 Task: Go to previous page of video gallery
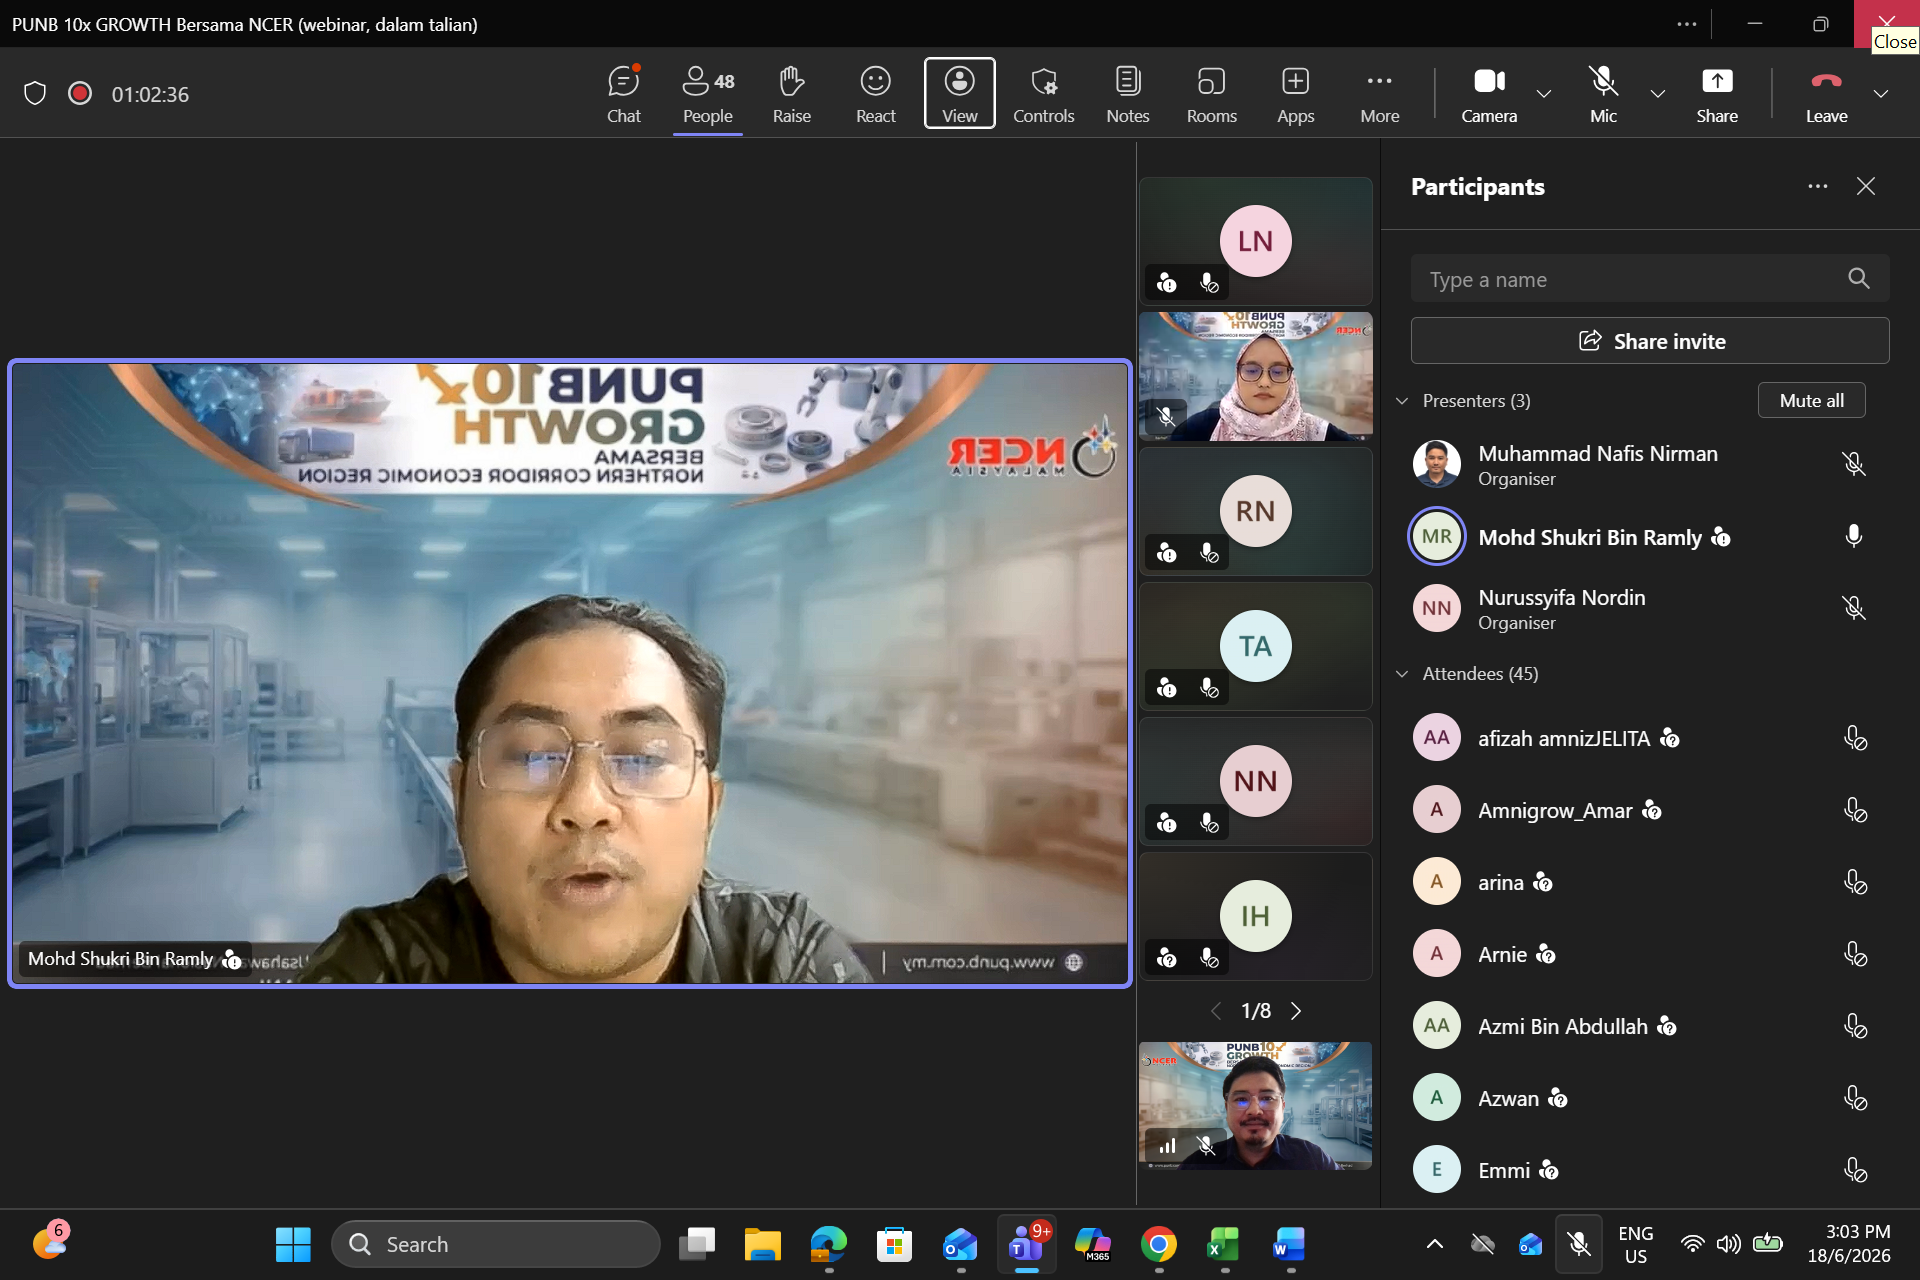coord(1216,1011)
